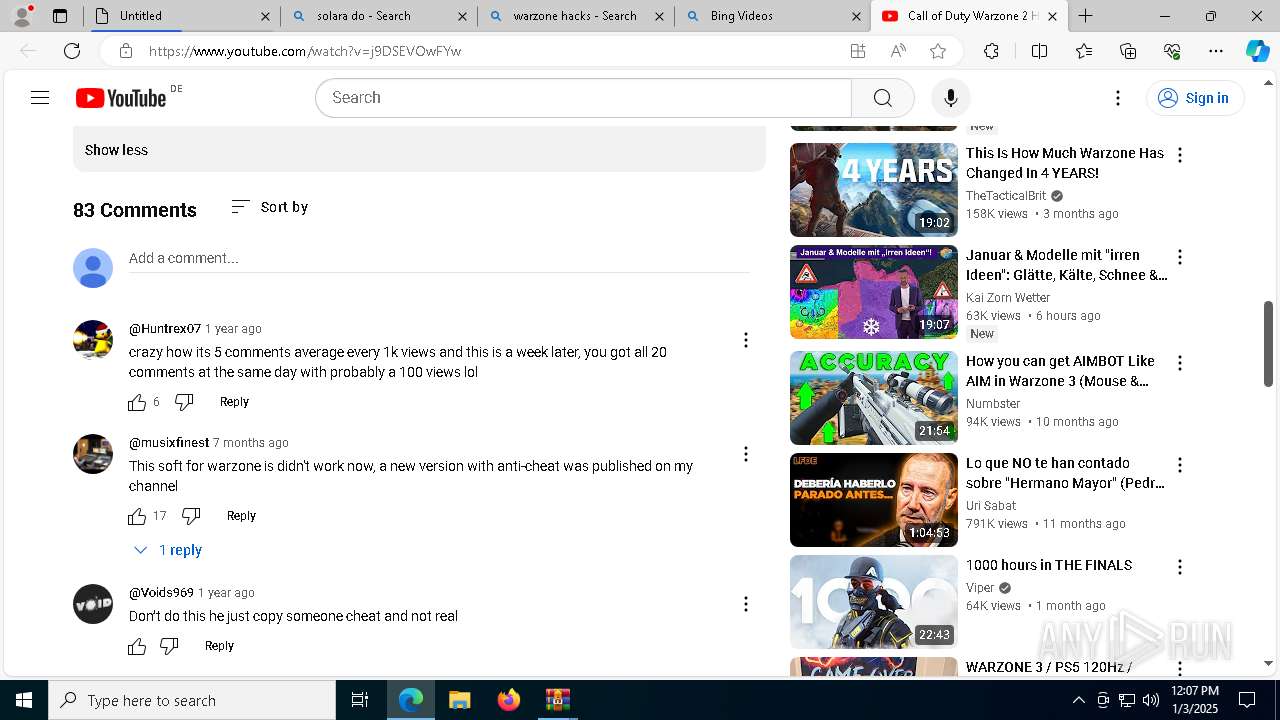Click the page vertical scrollbar thumb
Image resolution: width=1280 pixels, height=720 pixels.
click(x=1268, y=343)
